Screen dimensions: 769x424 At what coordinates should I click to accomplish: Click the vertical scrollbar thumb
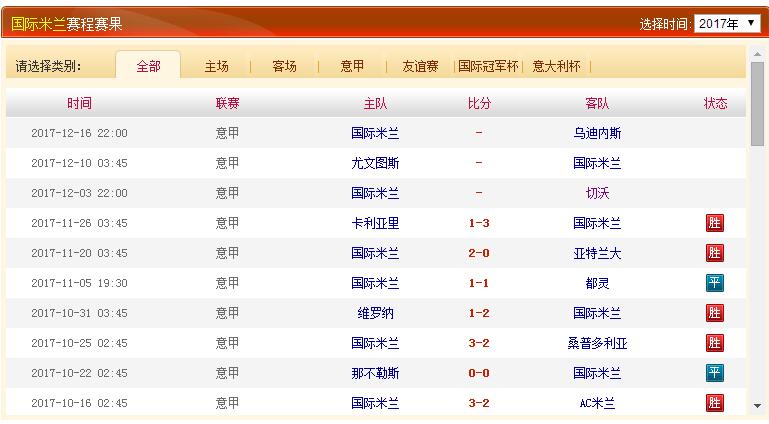(x=757, y=104)
